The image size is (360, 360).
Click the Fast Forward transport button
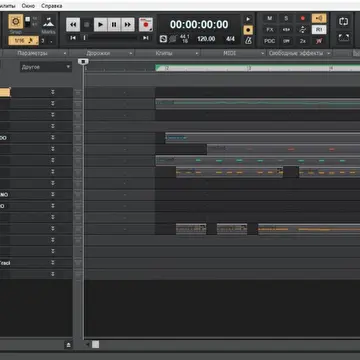[x=128, y=25]
